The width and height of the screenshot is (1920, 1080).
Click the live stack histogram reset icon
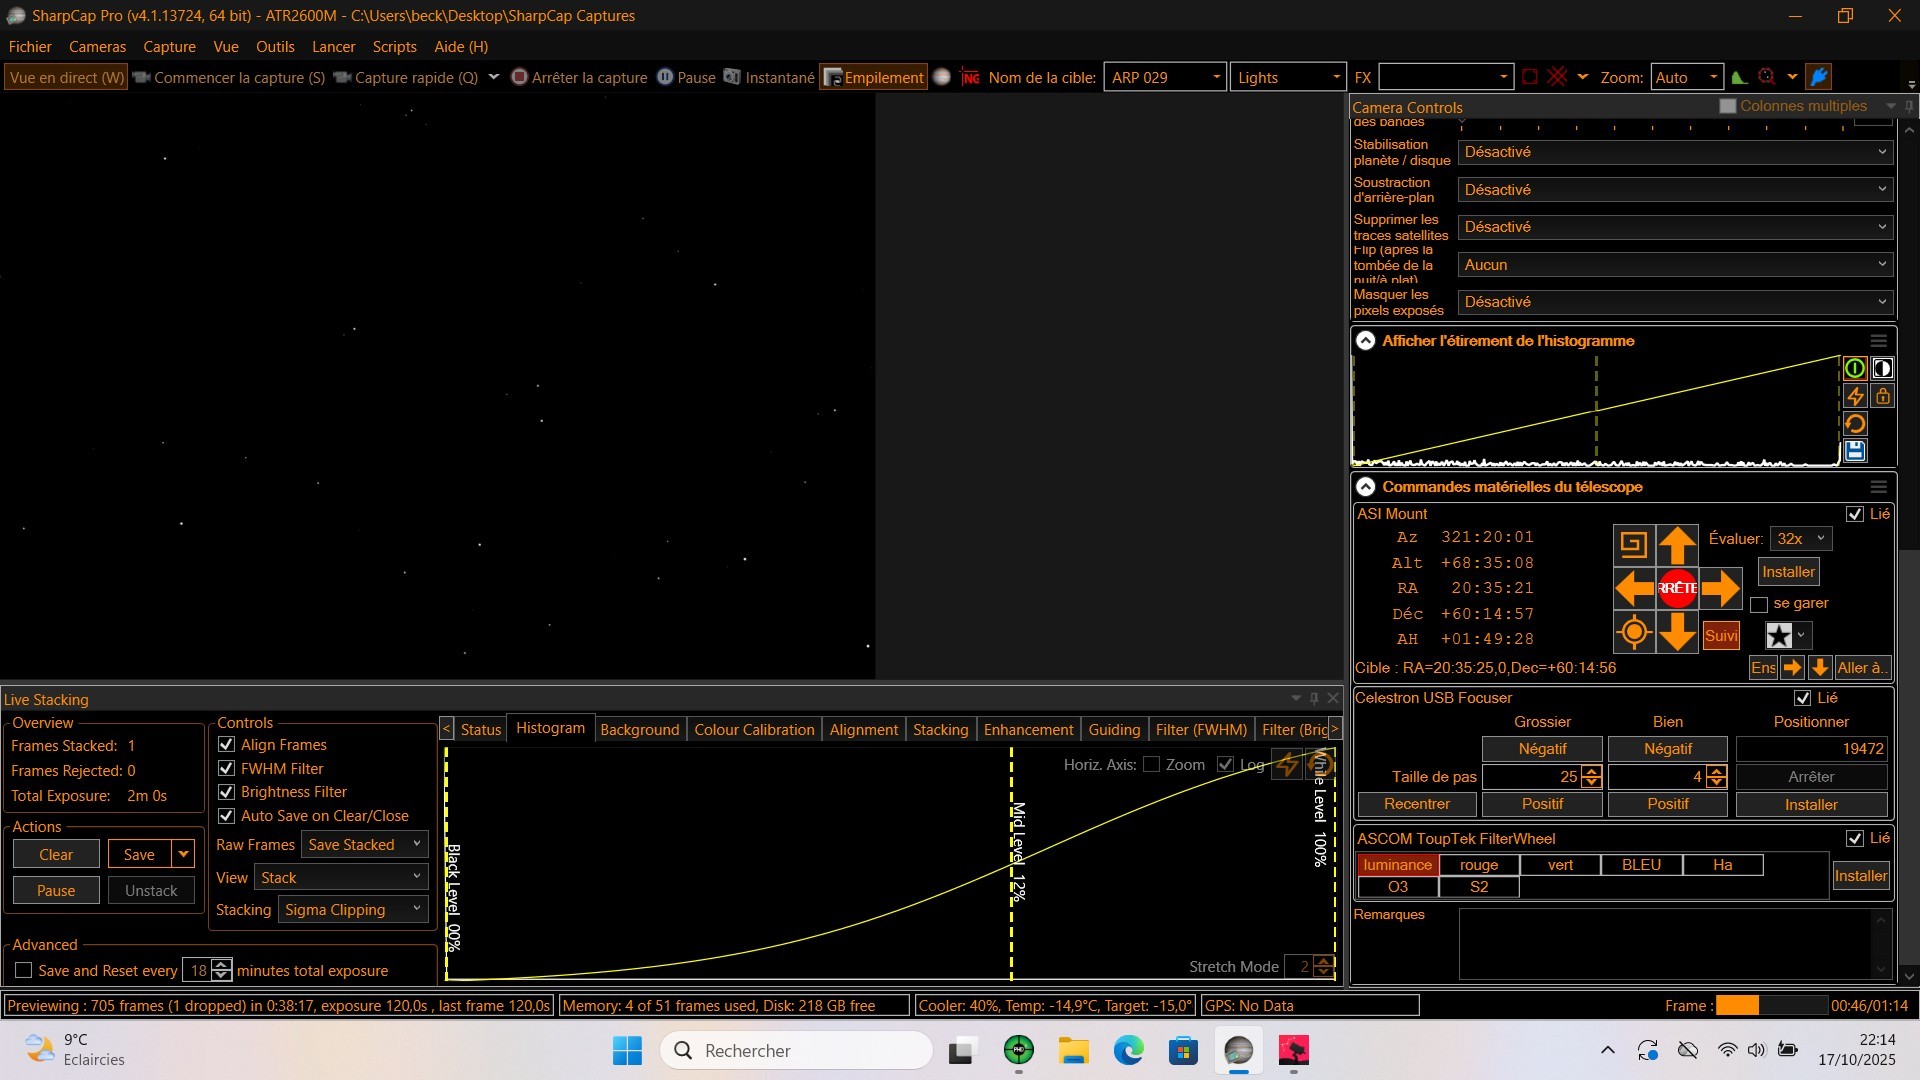(x=1319, y=765)
